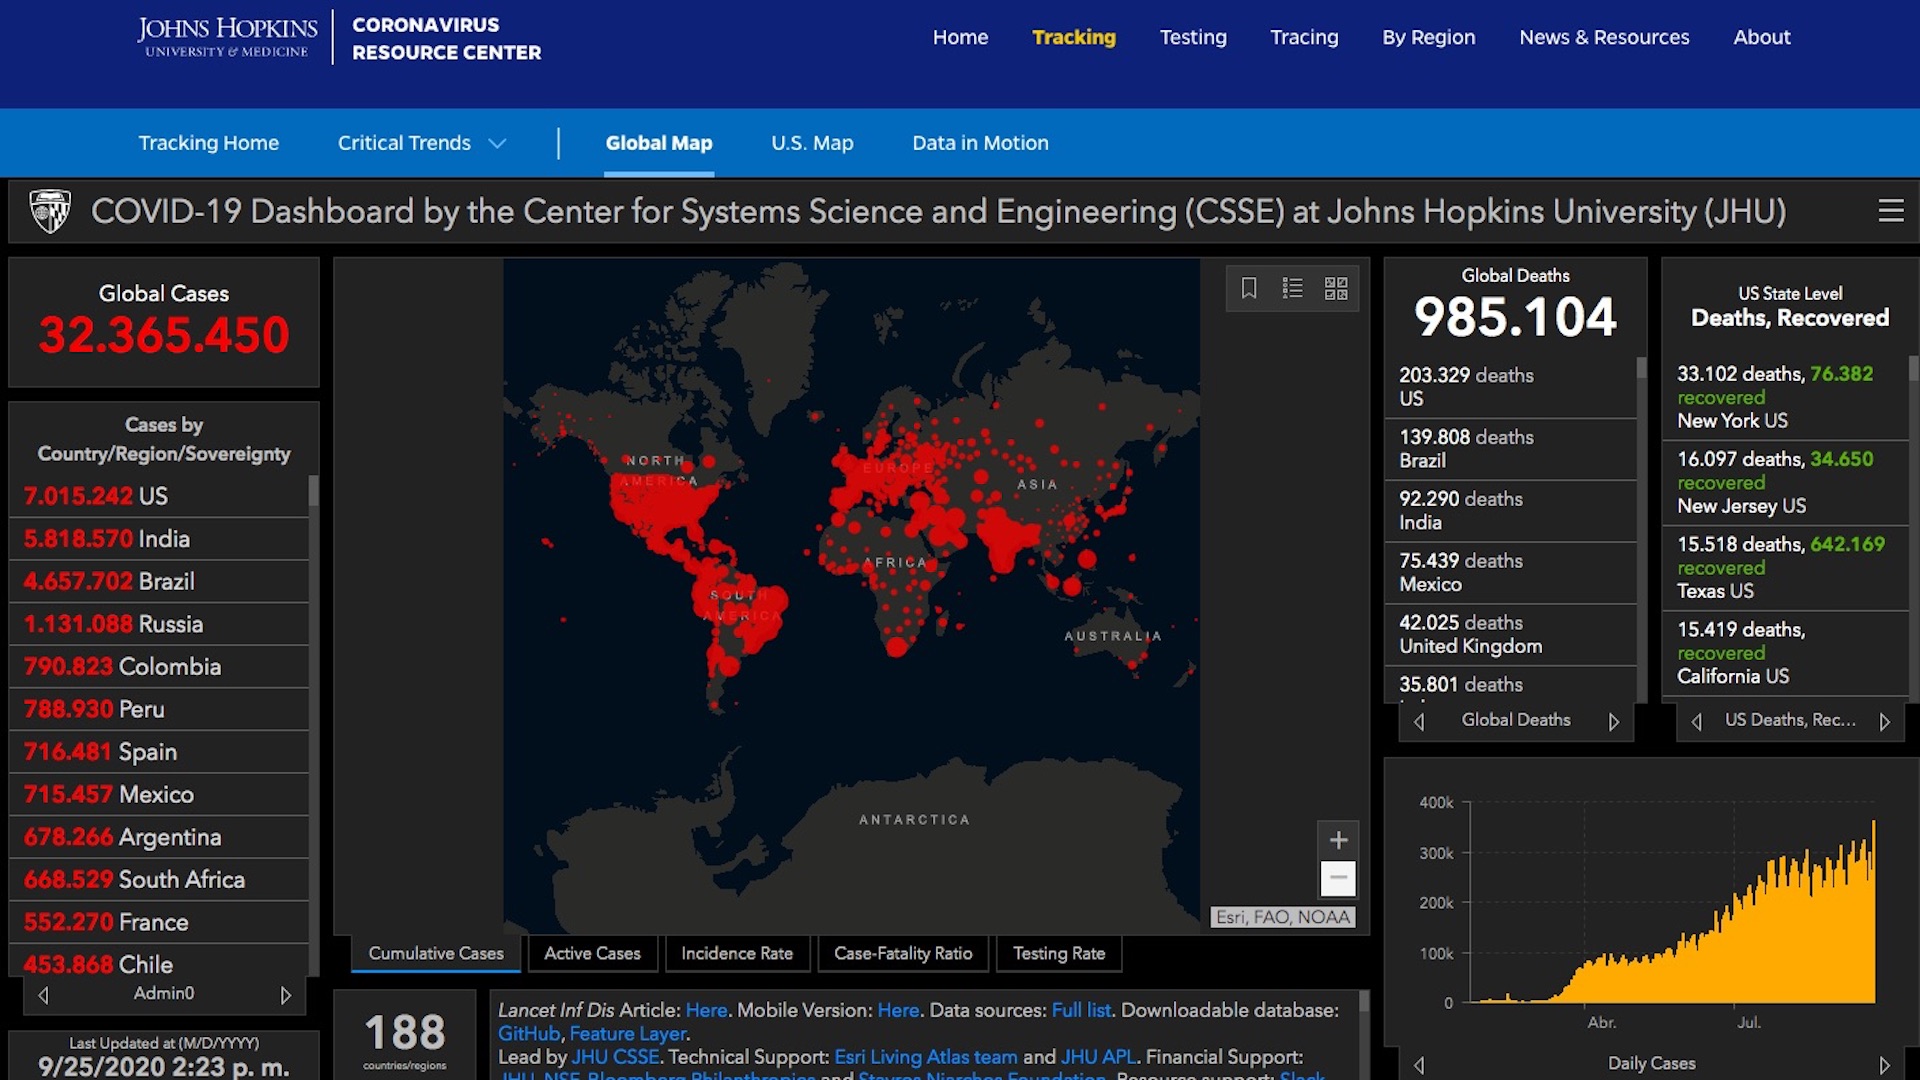Open the dashboard hamburger menu
Viewport: 1920px width, 1080px height.
(1890, 211)
